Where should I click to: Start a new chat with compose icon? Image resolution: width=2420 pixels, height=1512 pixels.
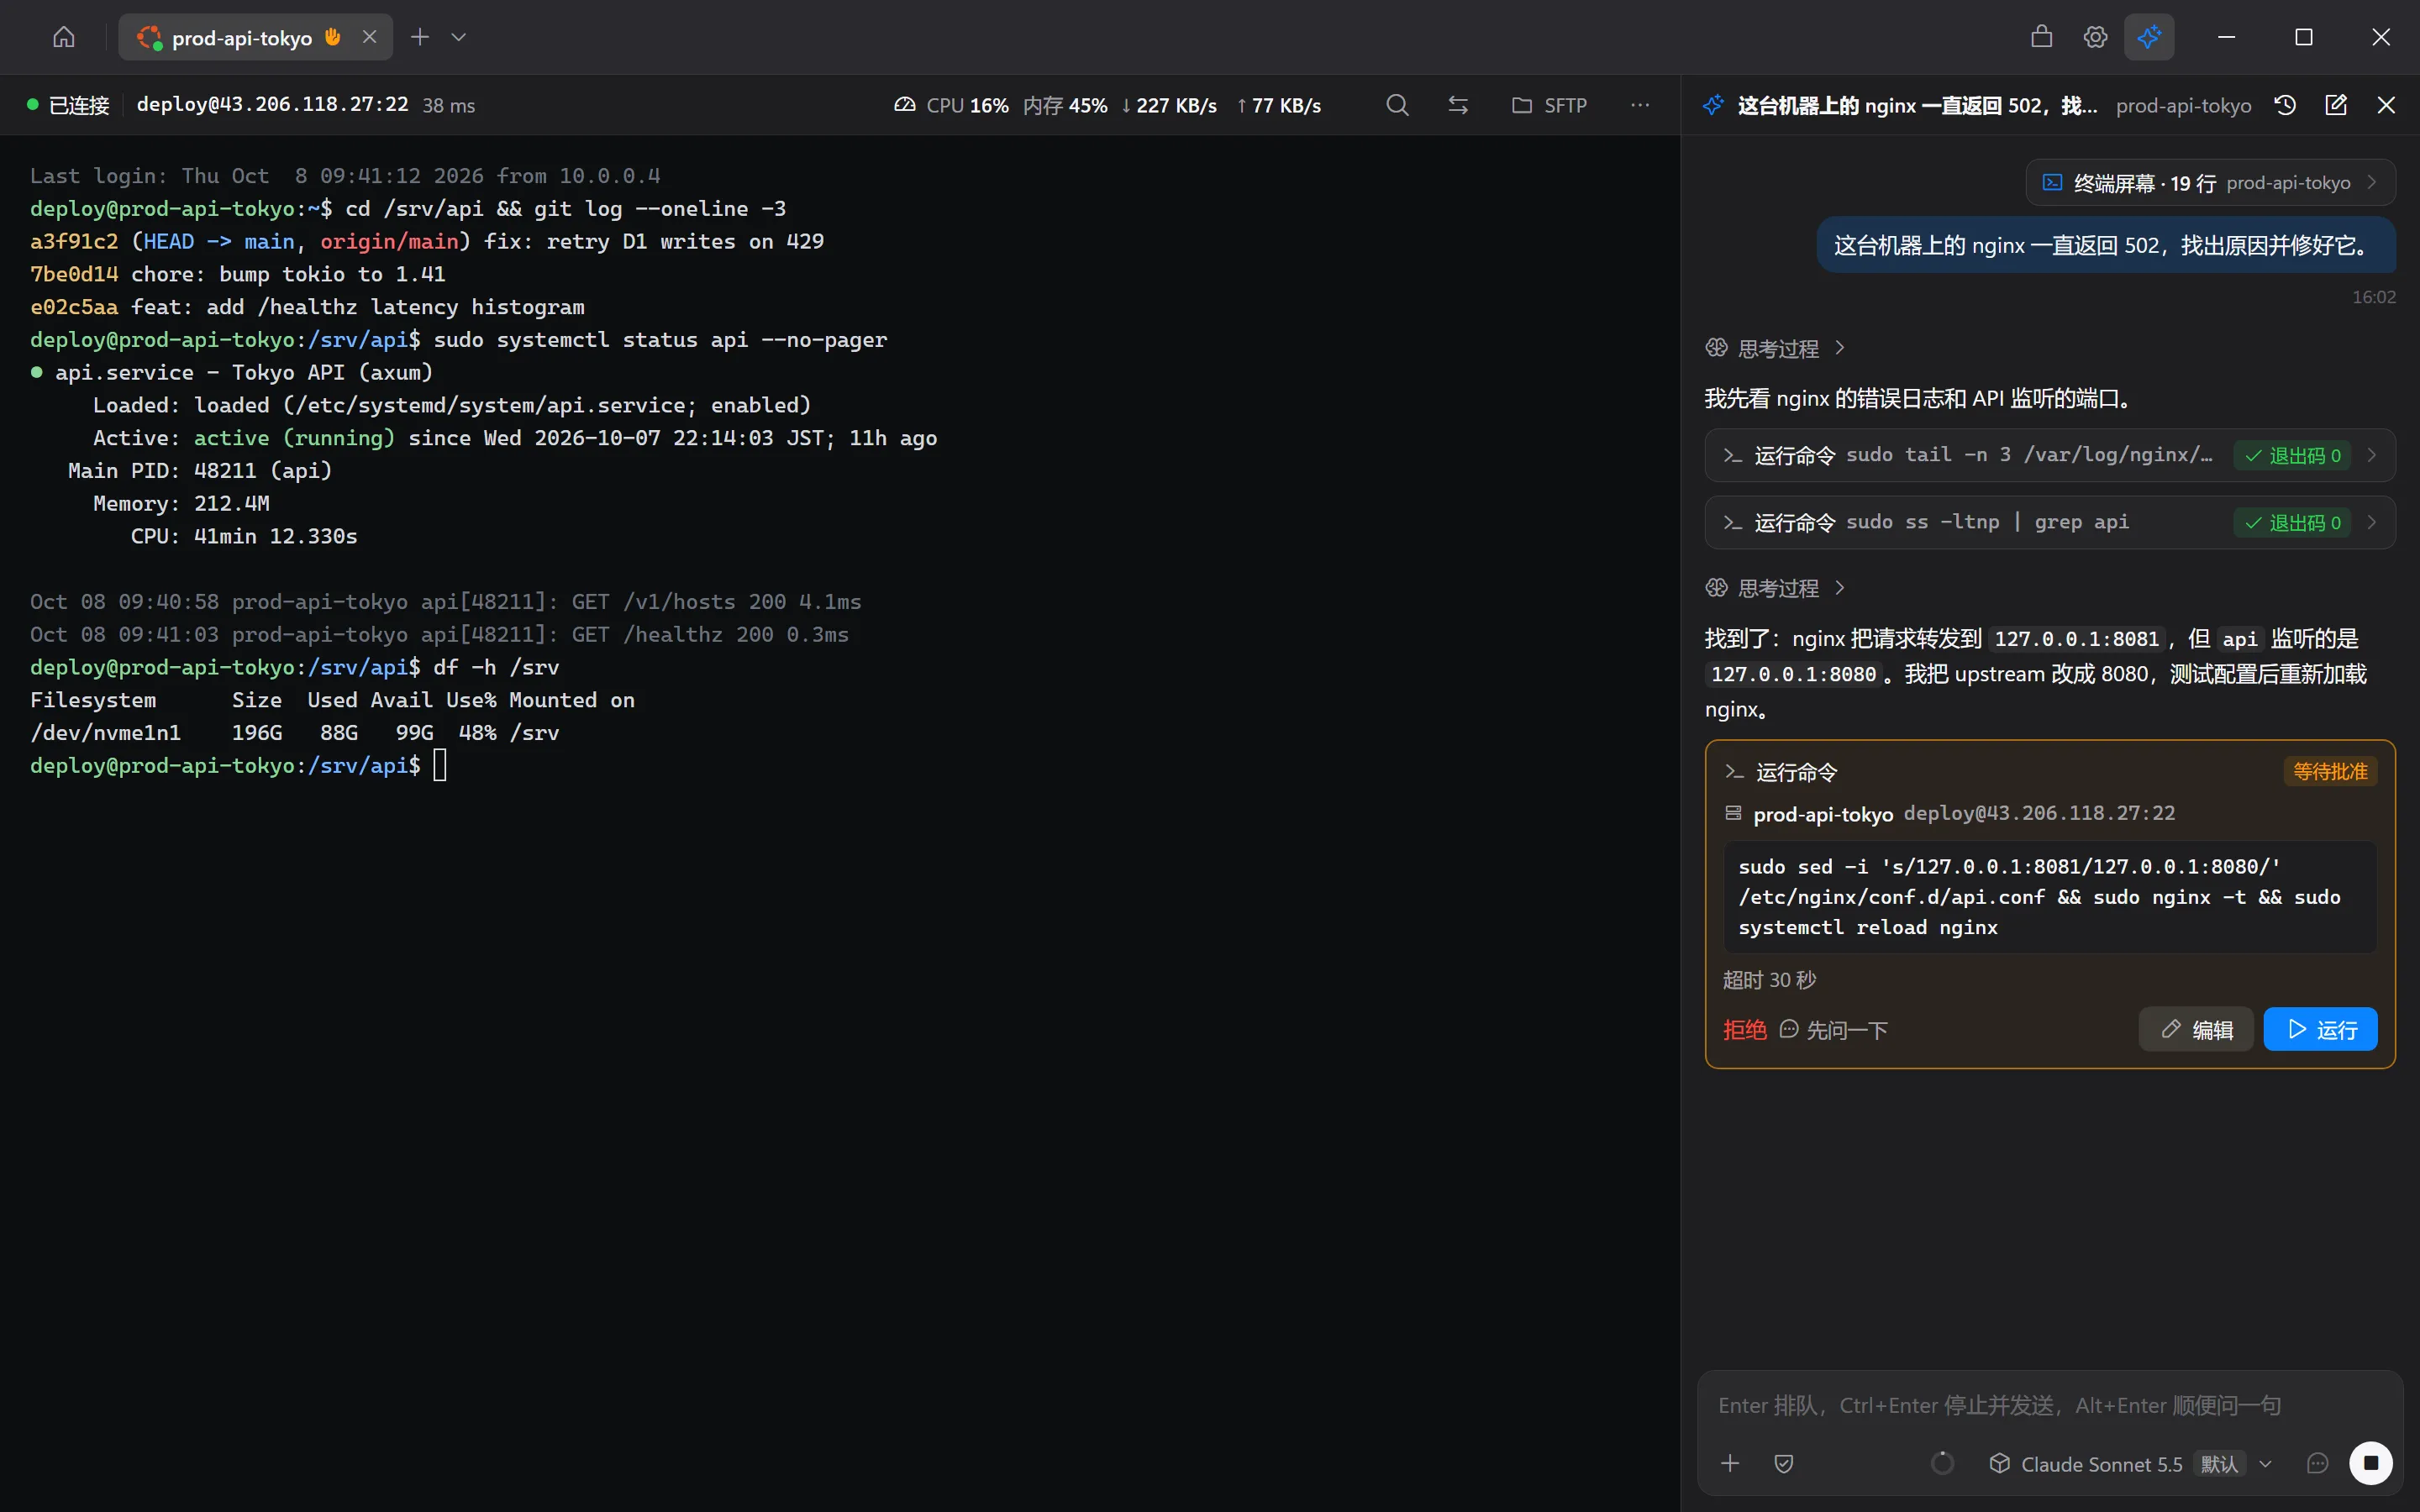[2336, 105]
